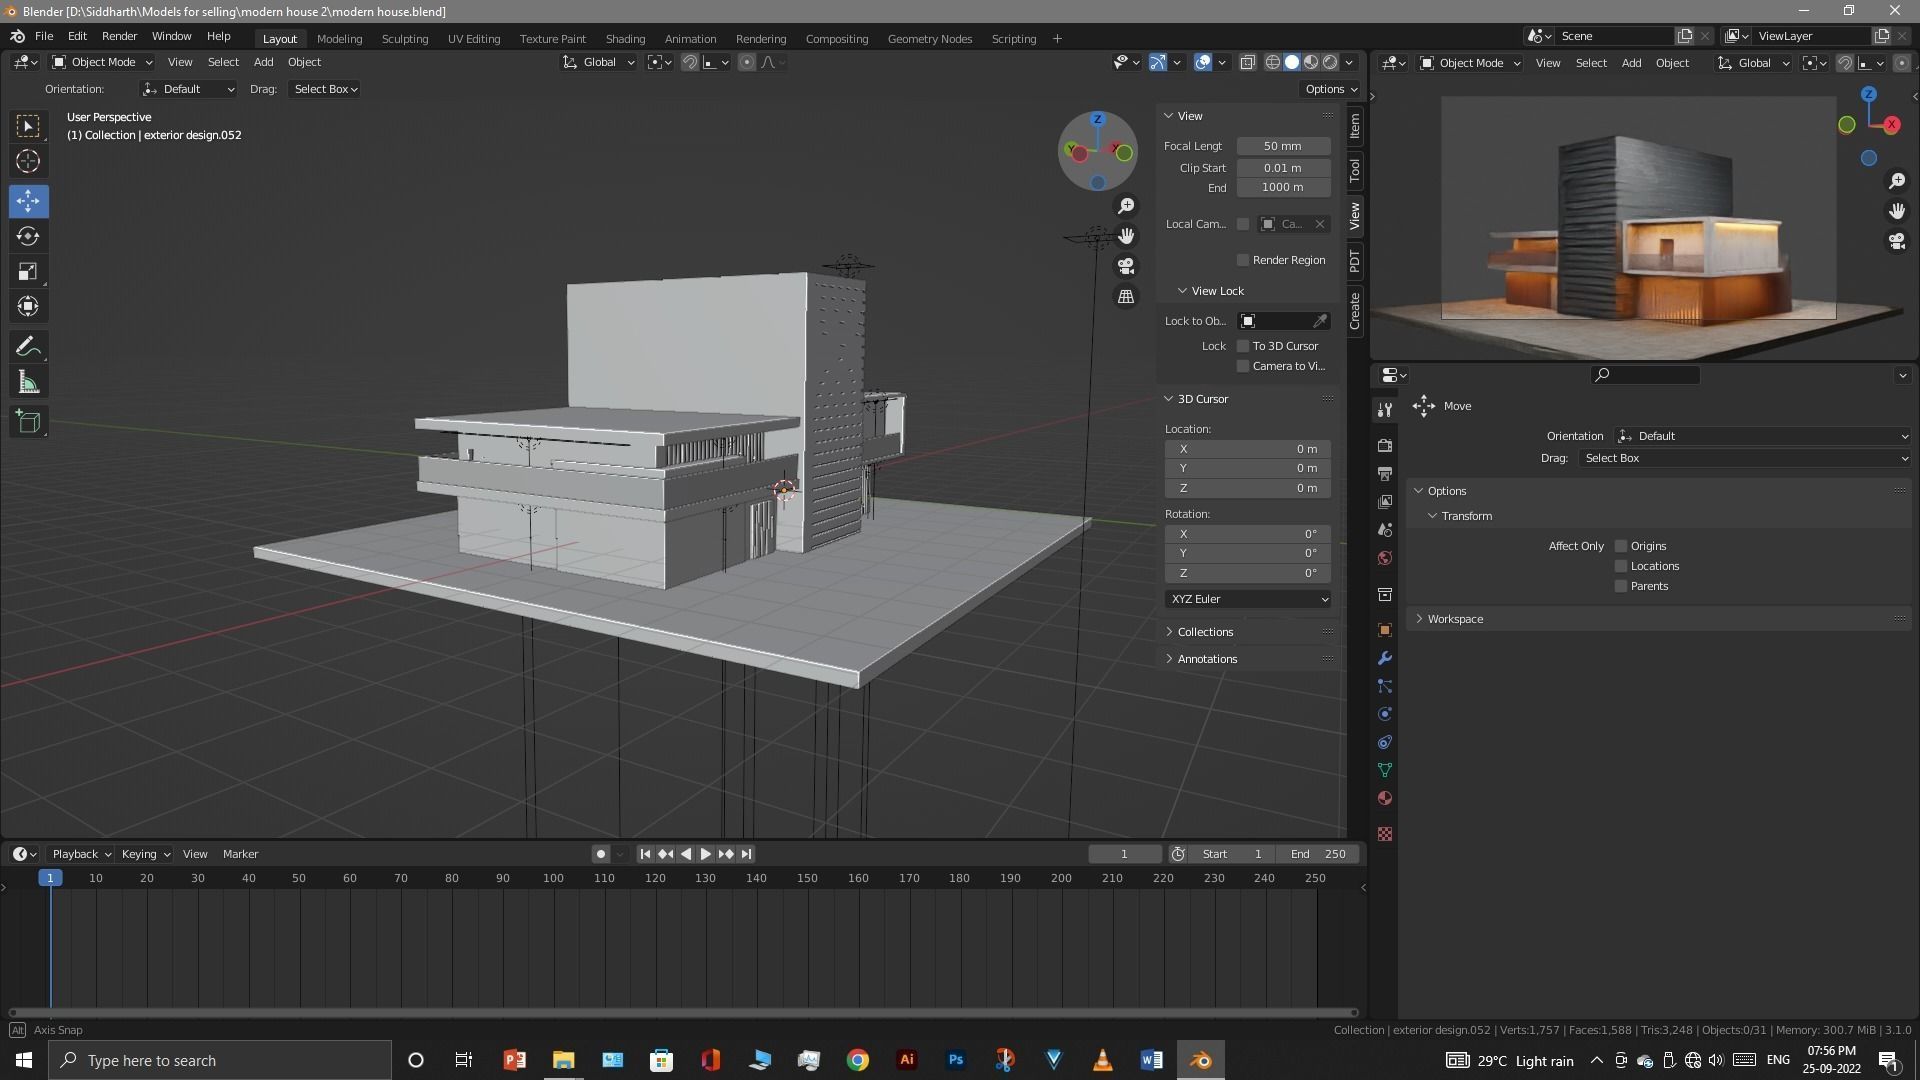
Task: Choose the Scale tool
Action: [28, 271]
